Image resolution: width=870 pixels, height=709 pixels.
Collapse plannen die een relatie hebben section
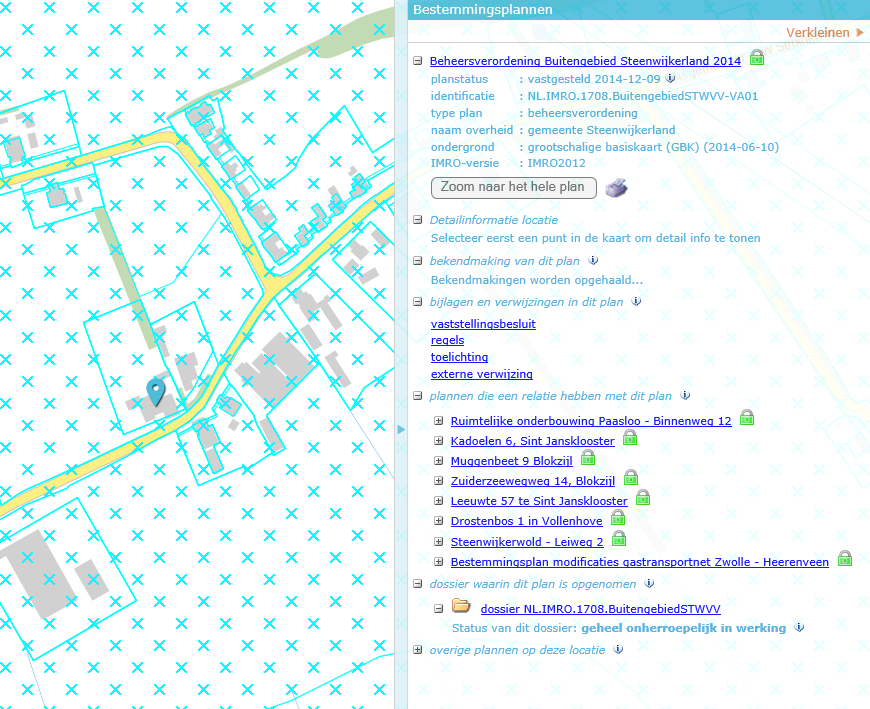(x=418, y=396)
